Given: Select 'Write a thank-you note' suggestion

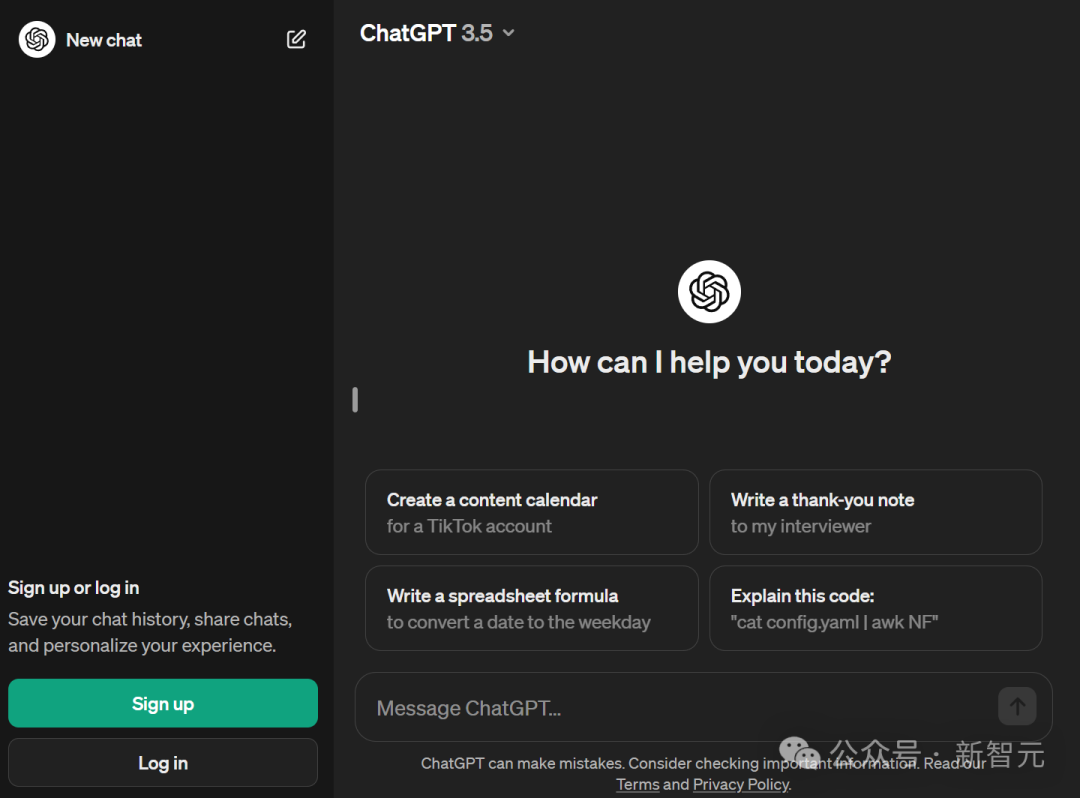Looking at the screenshot, I should 875,512.
